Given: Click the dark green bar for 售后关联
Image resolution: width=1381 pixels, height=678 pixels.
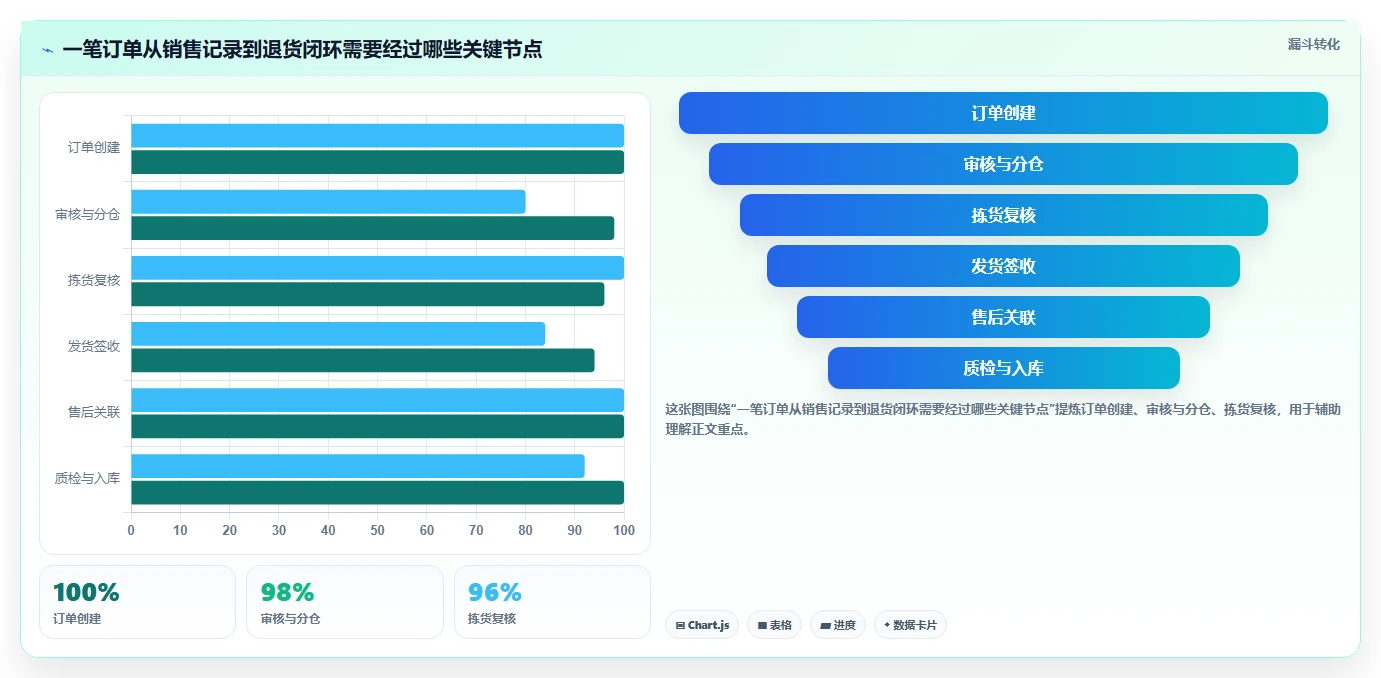Looking at the screenshot, I should point(377,426).
